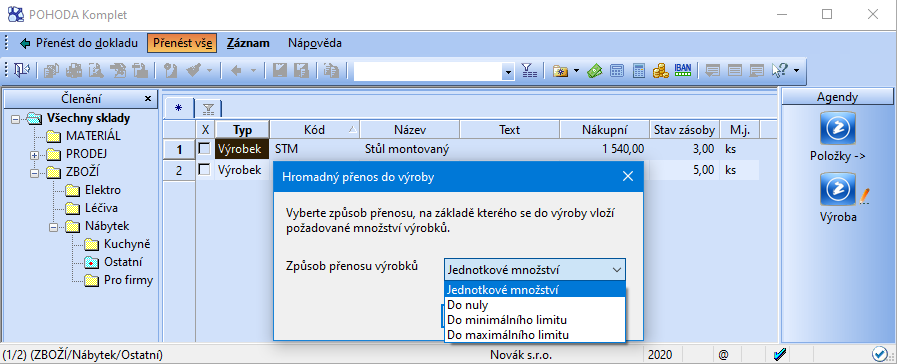Close the Hromadný přenos do výroby dialog

[x=628, y=176]
